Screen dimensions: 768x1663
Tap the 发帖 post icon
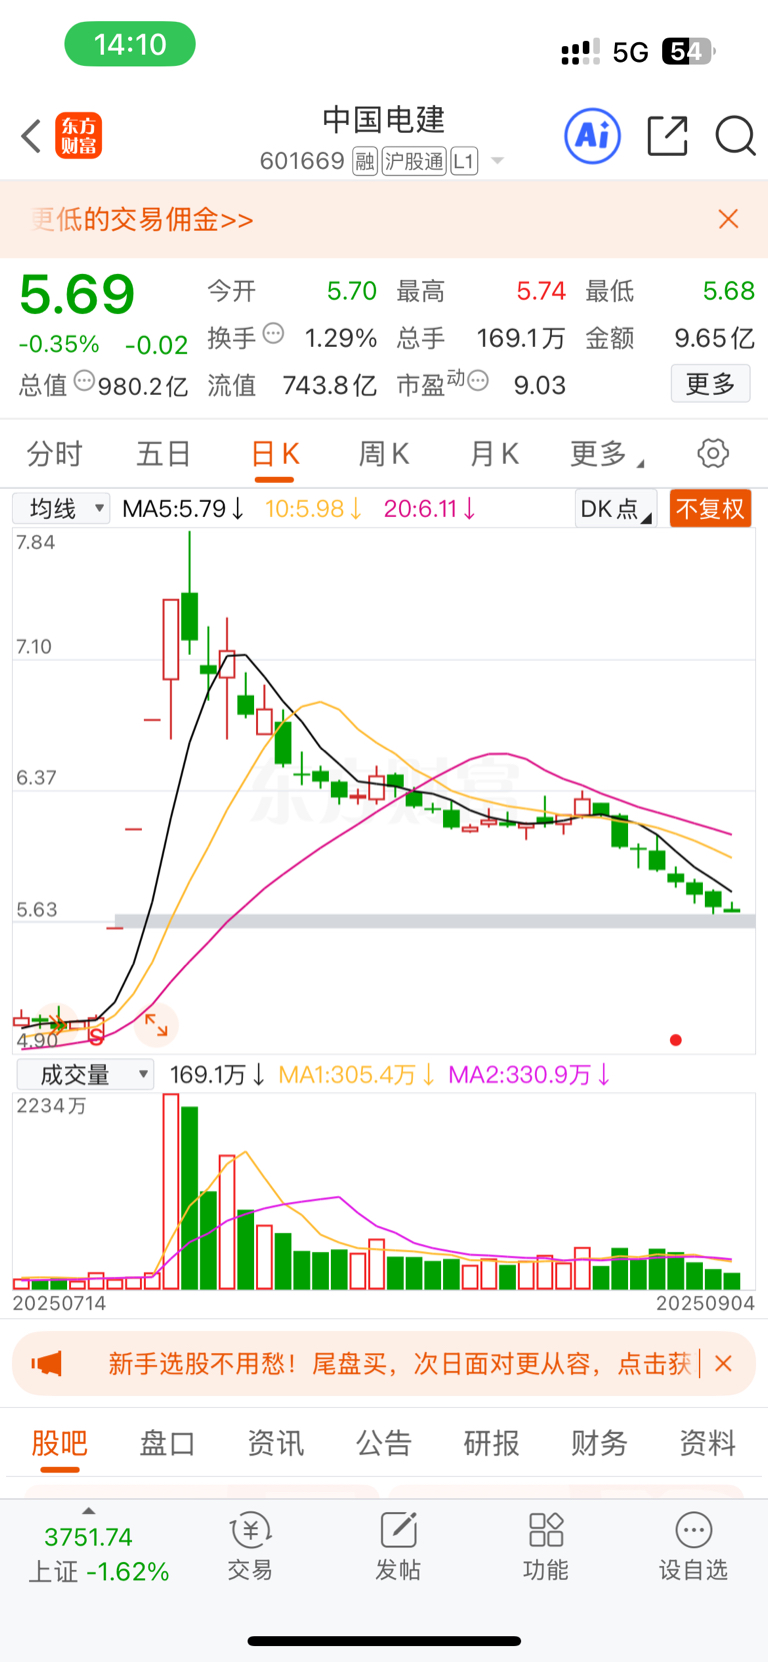pyautogui.click(x=398, y=1546)
